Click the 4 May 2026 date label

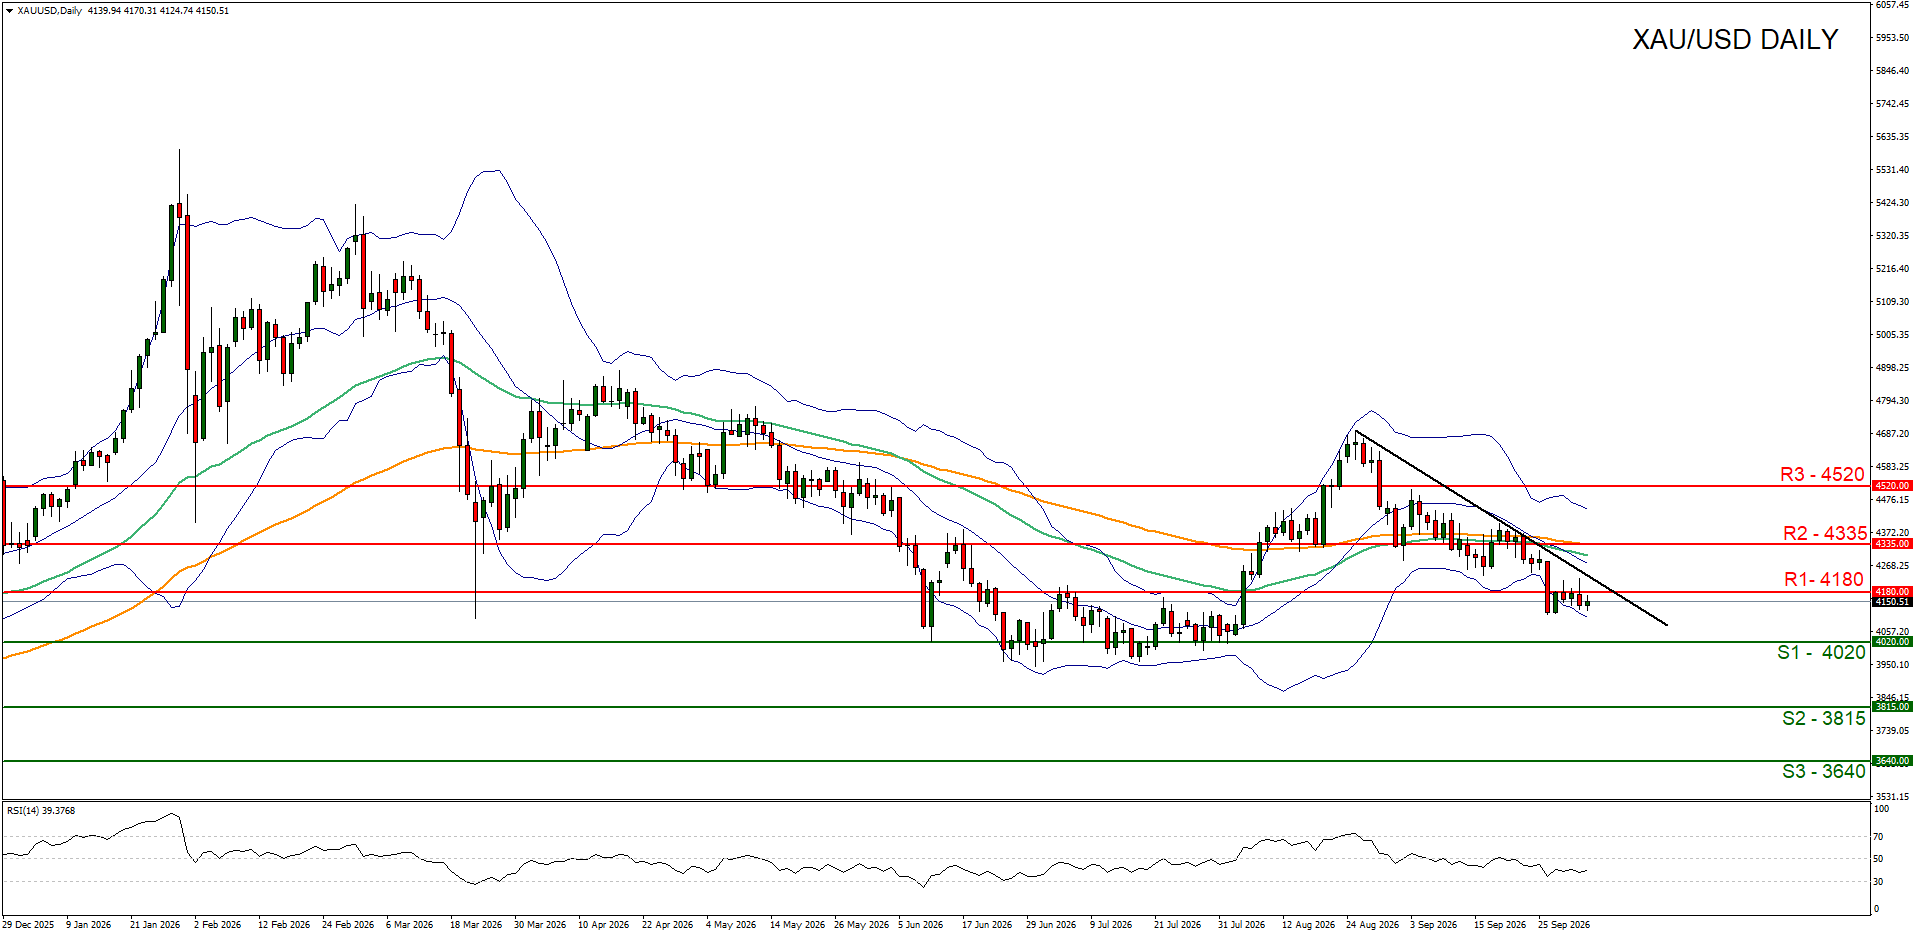click(x=730, y=925)
